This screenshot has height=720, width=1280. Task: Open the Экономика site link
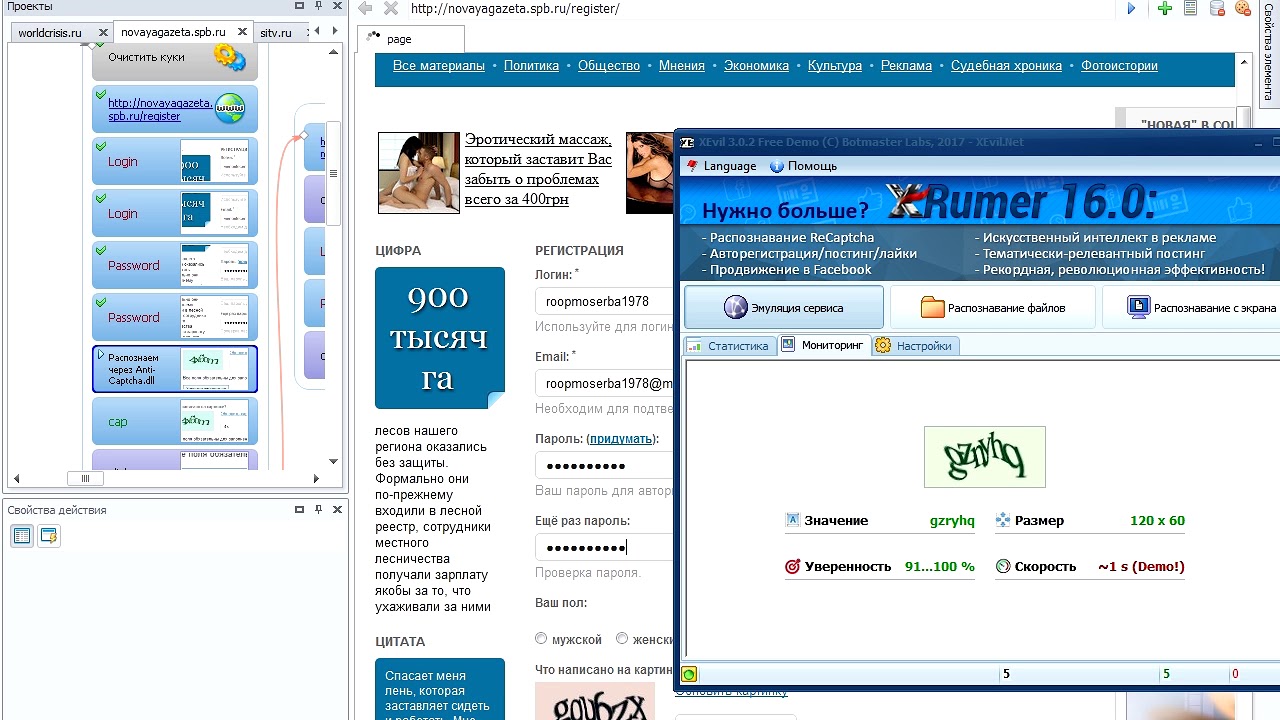click(x=756, y=66)
